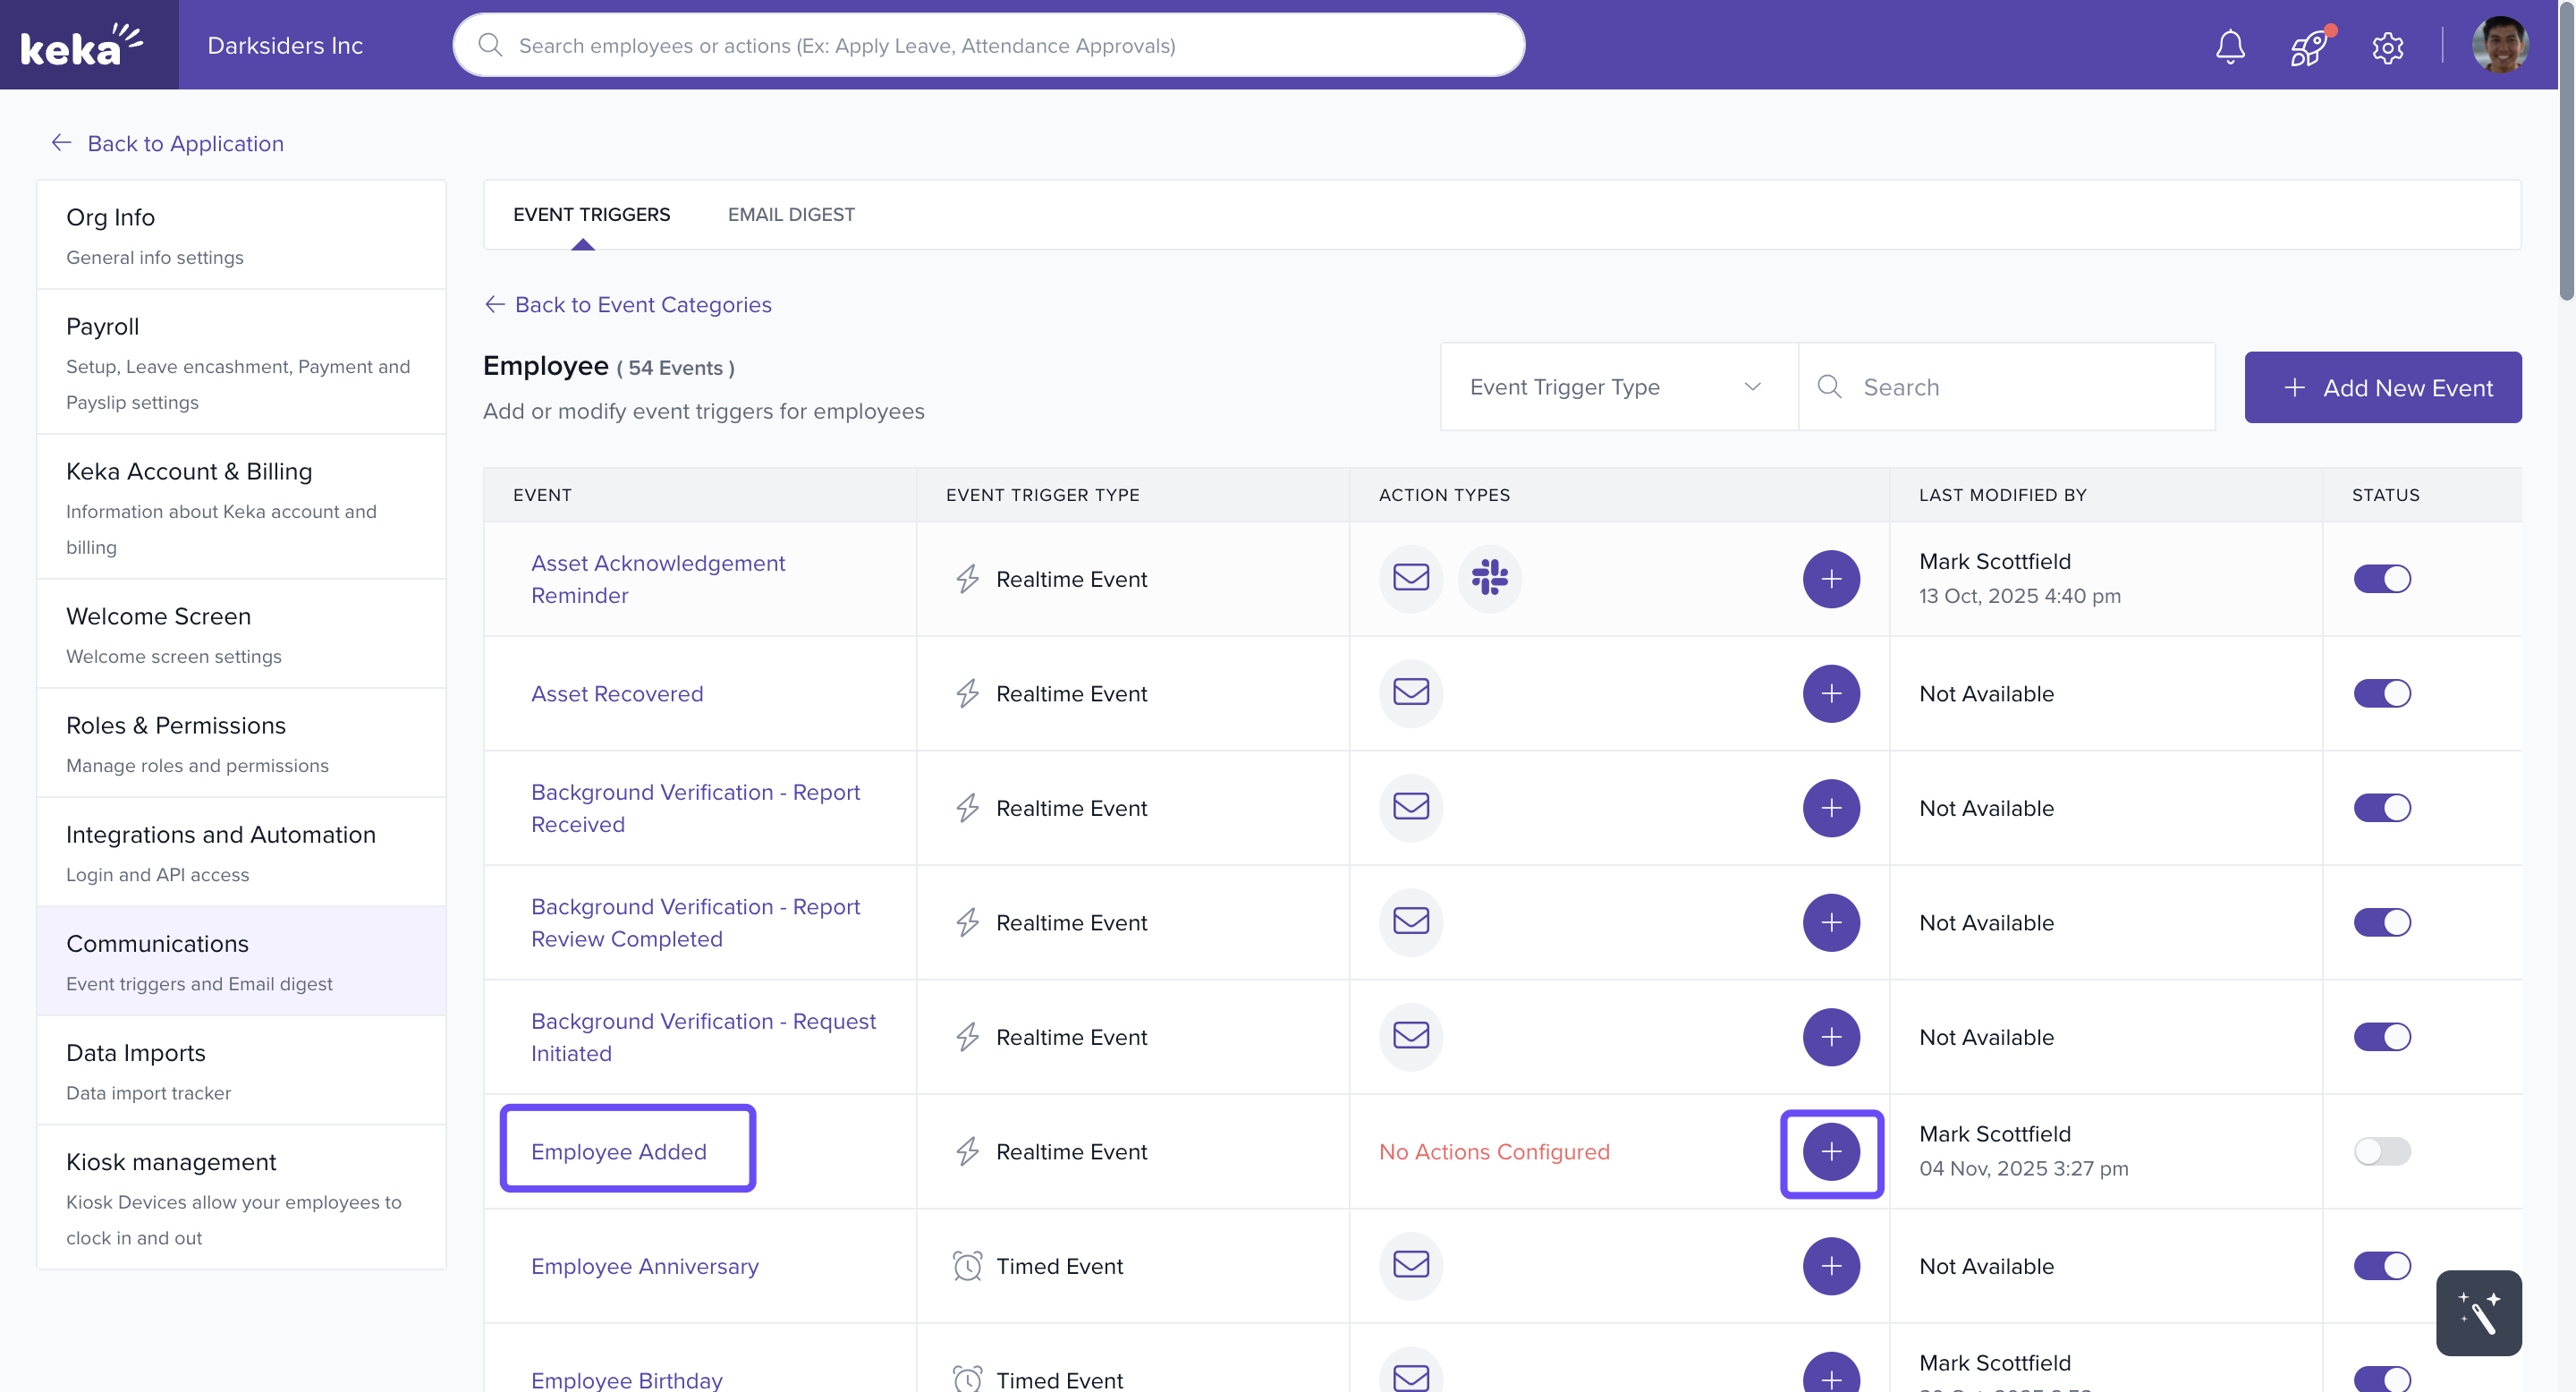
Task: Open the settings gear icon
Action: point(2387,46)
